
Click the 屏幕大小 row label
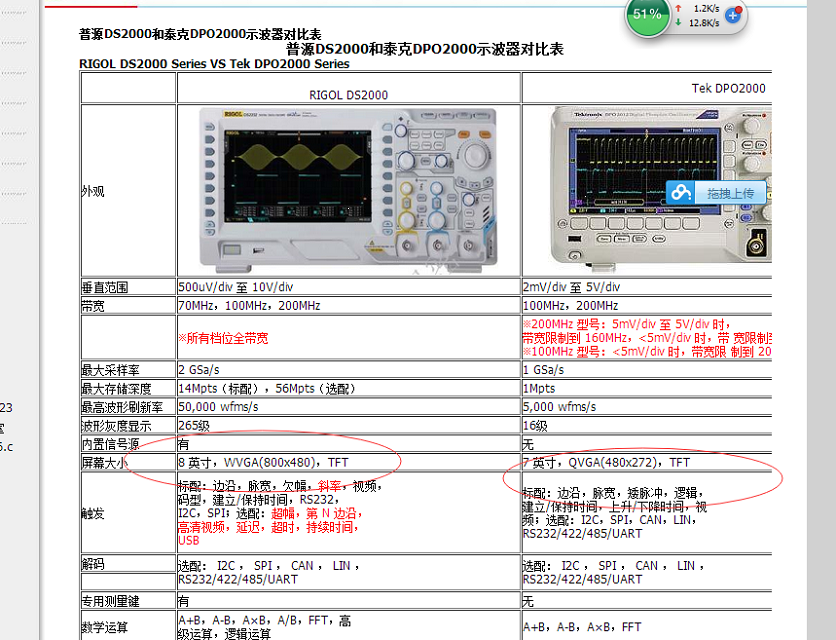point(104,463)
